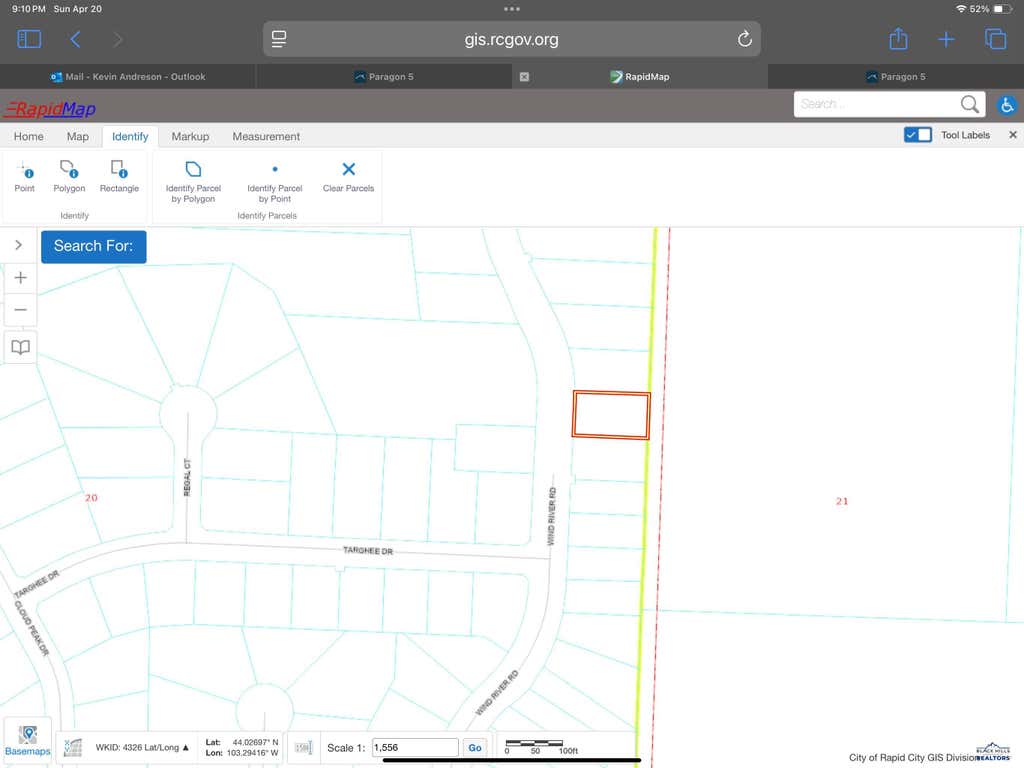Screen dimensions: 1024x768
Task: Open the accessibility options icon
Action: 1006,104
